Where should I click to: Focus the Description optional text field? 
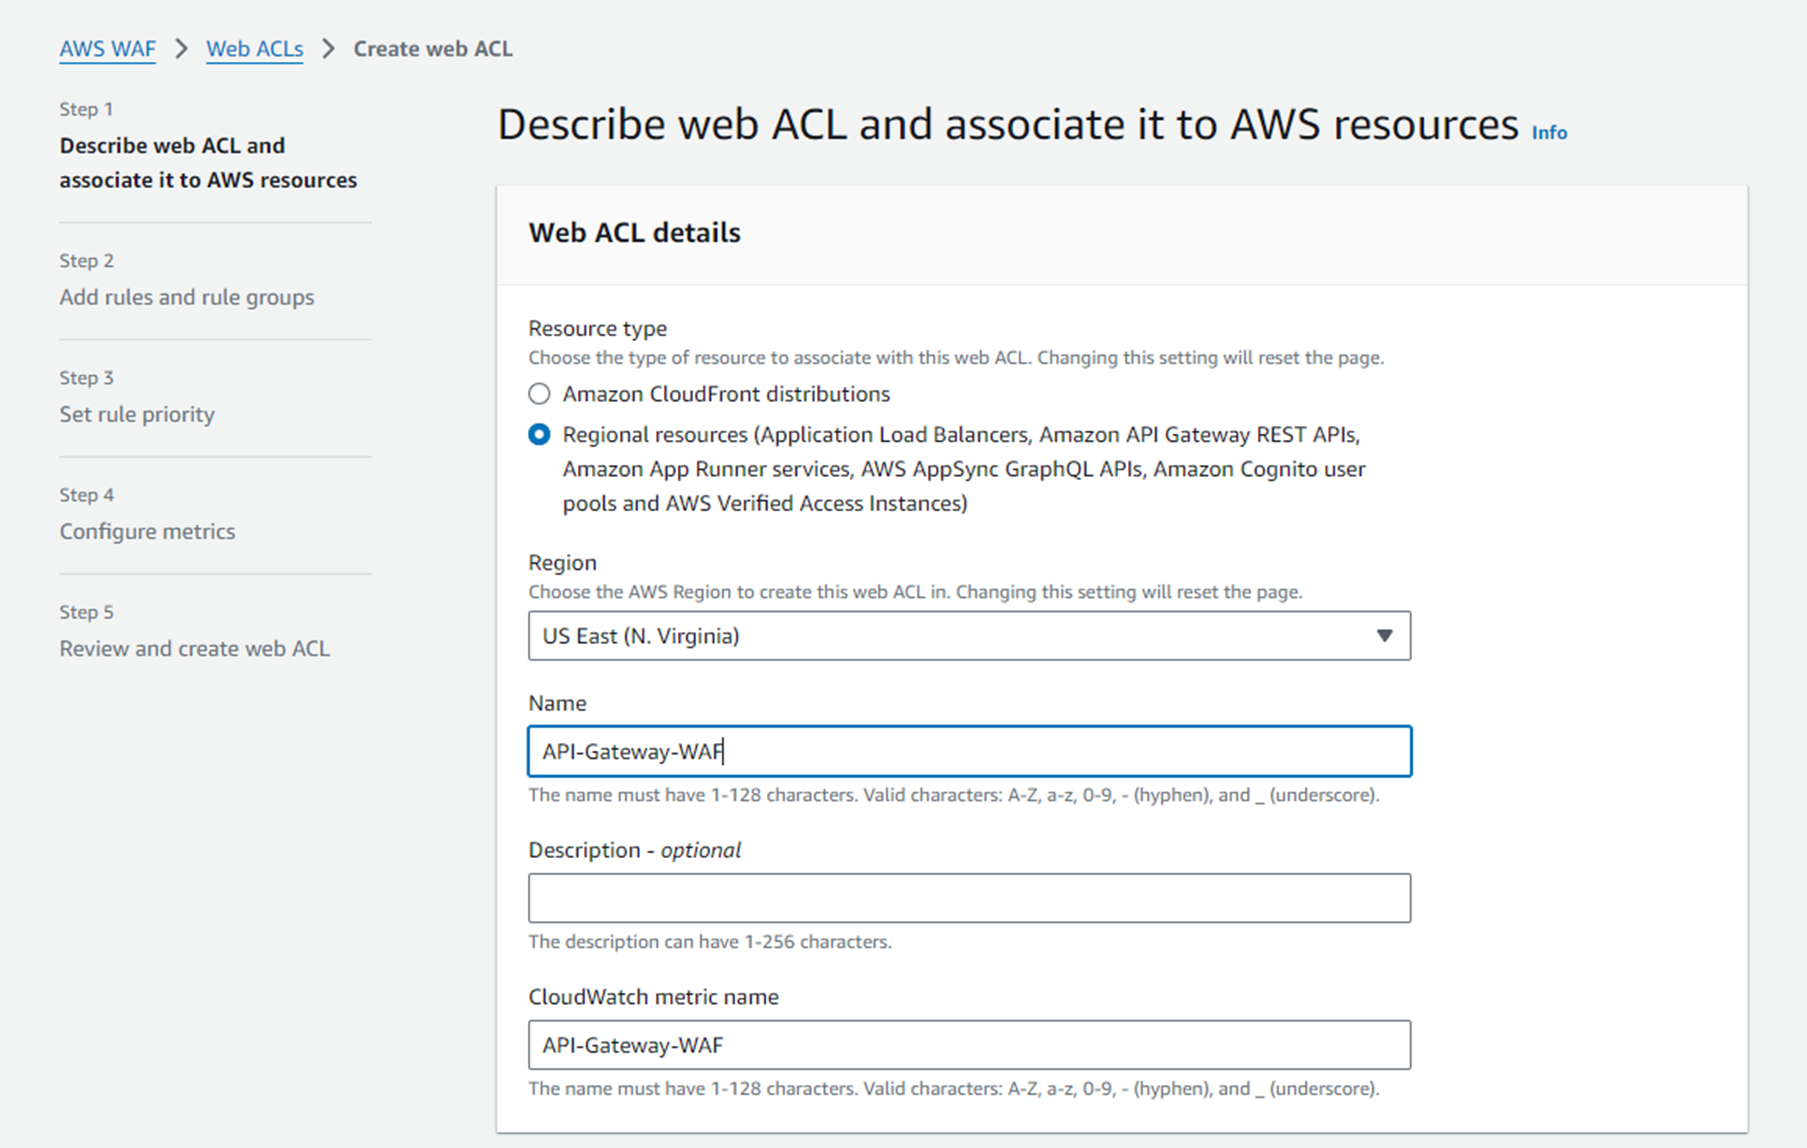968,898
